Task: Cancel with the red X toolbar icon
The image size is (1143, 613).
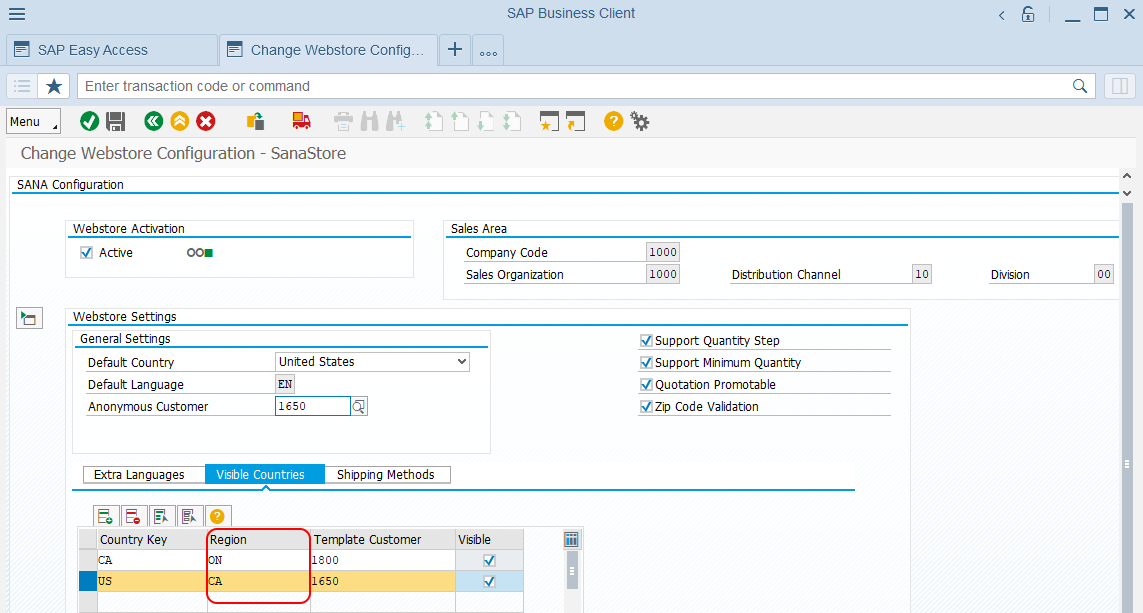Action: click(x=206, y=122)
